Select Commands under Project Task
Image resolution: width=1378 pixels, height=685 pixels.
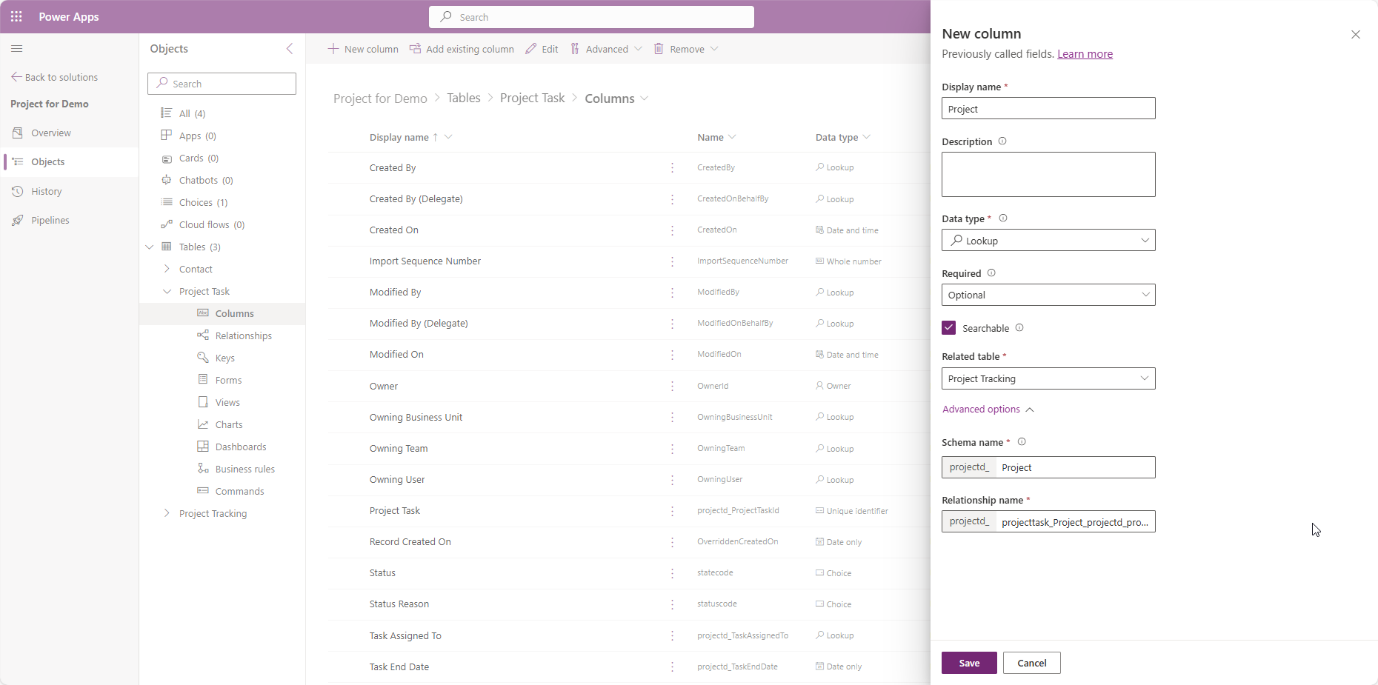tap(239, 491)
